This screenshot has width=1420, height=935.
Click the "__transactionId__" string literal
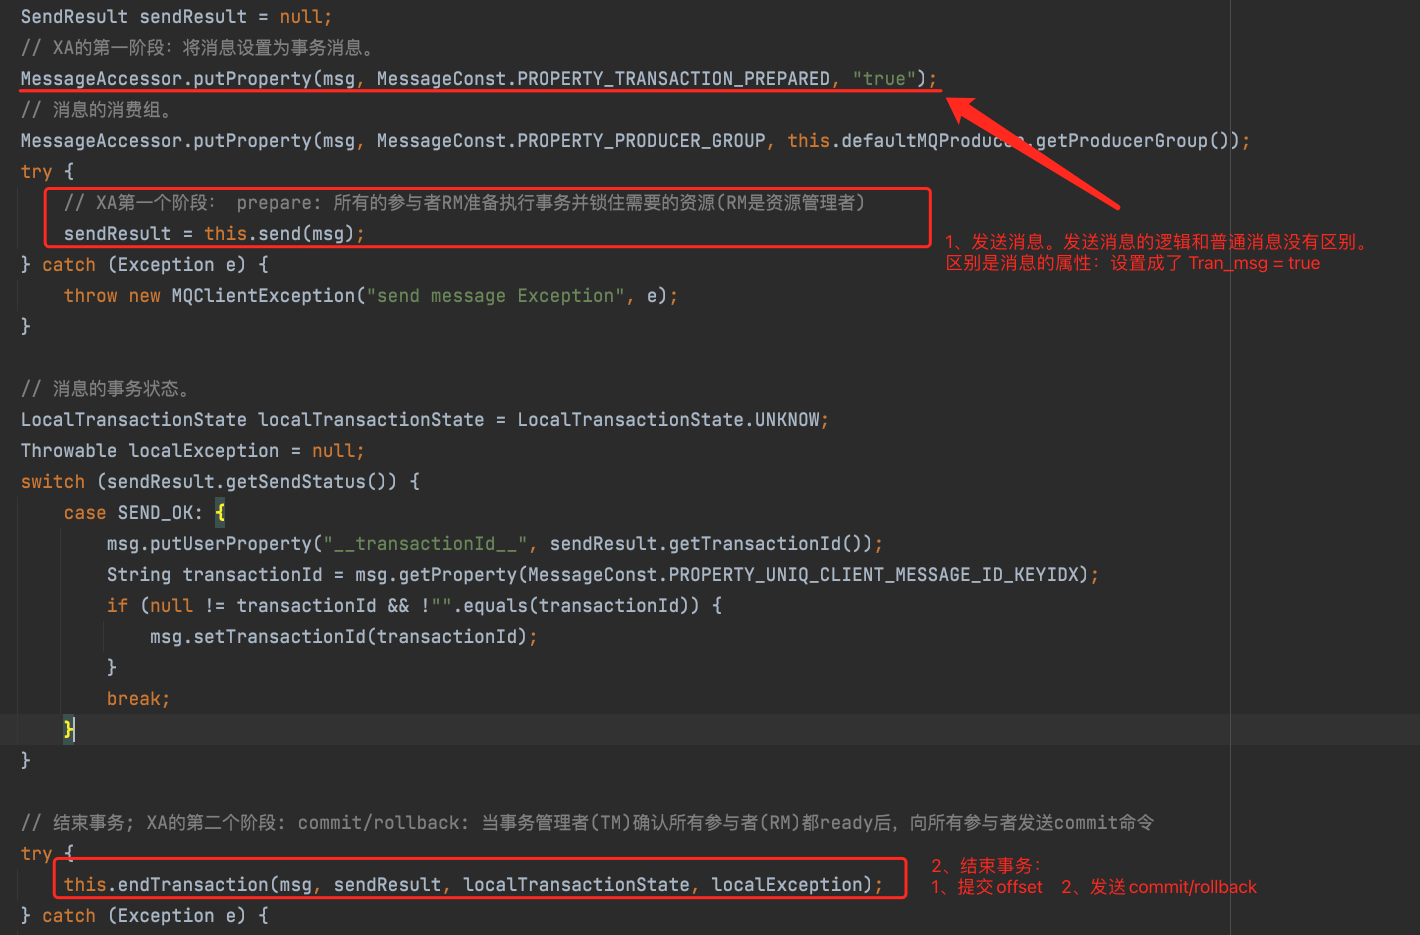(425, 544)
